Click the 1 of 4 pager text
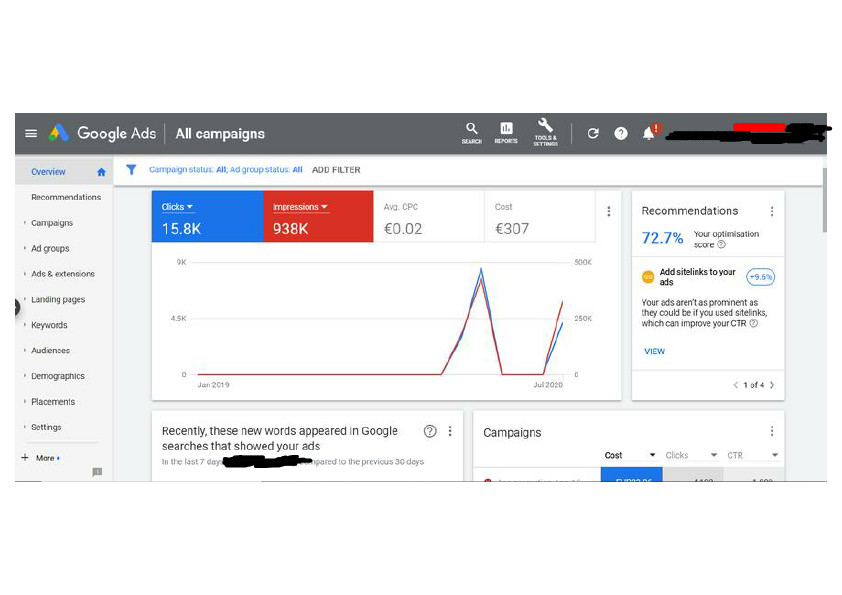Viewport: 842px width, 595px height. [x=753, y=385]
